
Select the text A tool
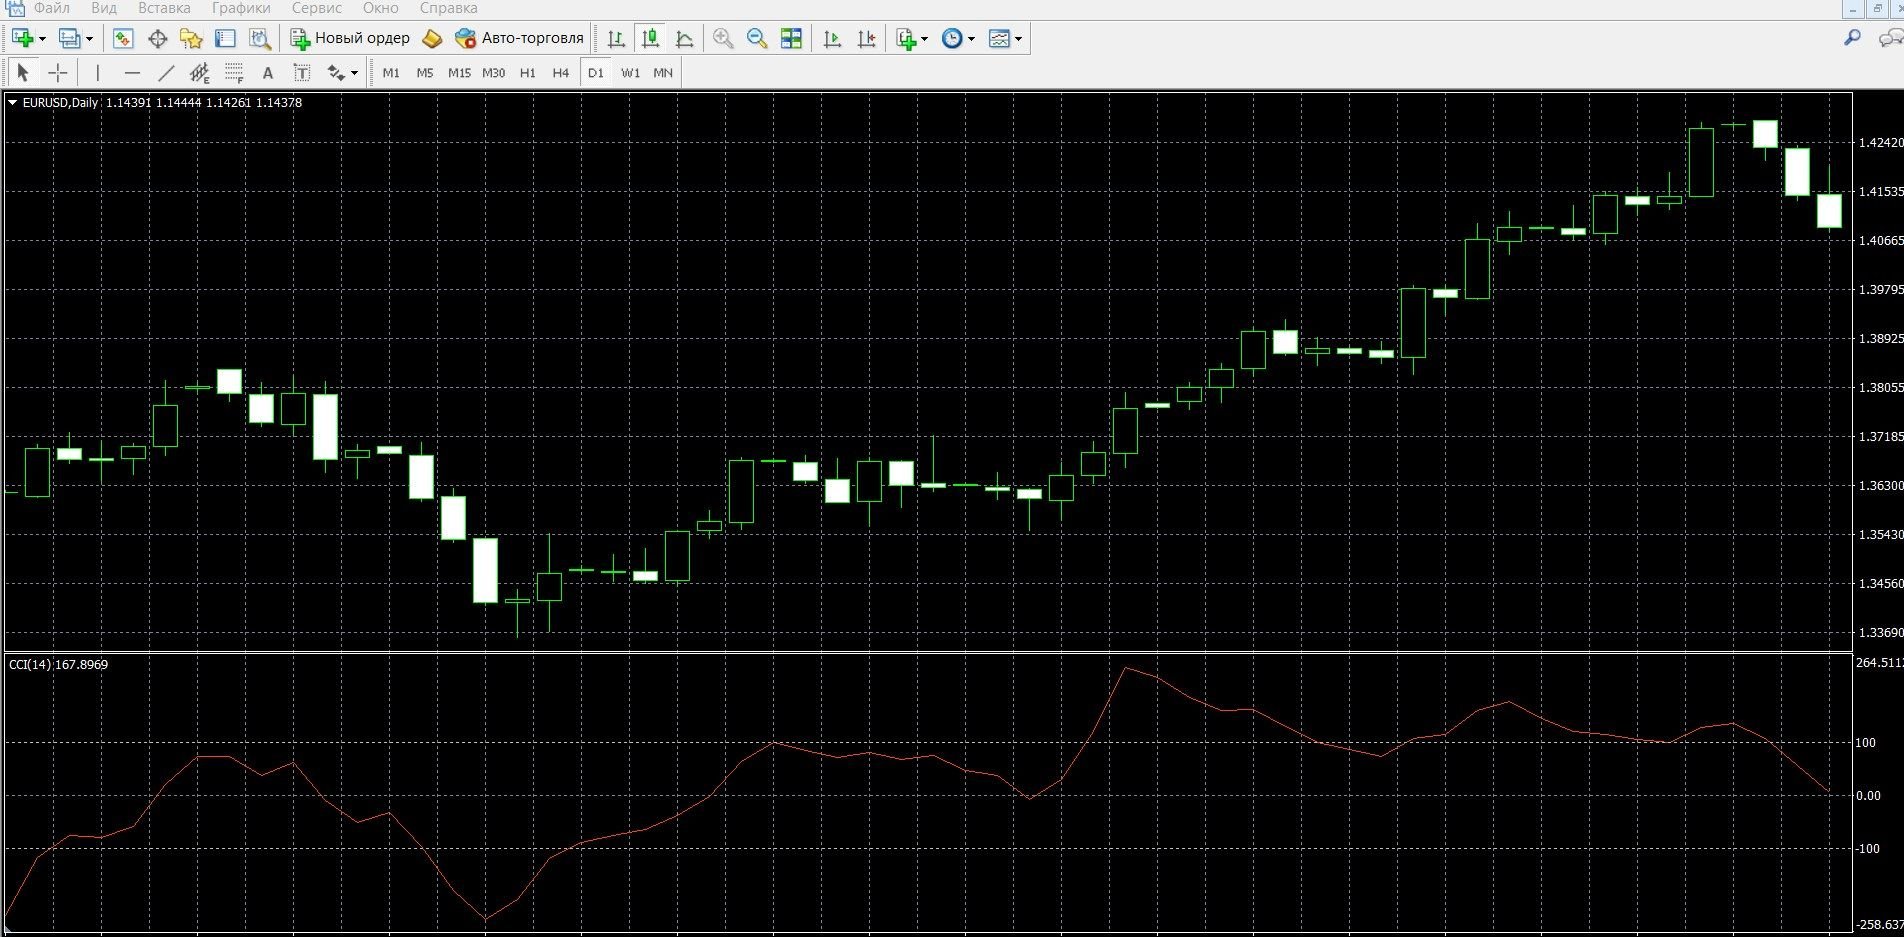(x=267, y=73)
